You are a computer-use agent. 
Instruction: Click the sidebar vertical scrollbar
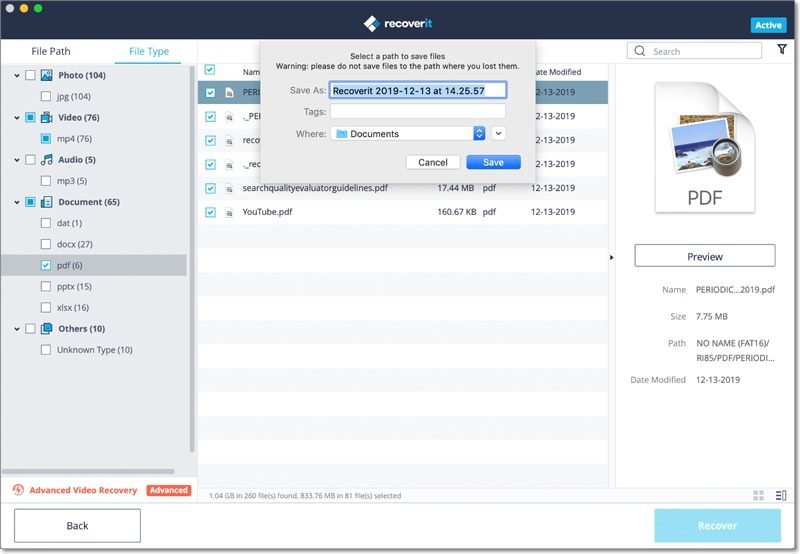point(192,258)
